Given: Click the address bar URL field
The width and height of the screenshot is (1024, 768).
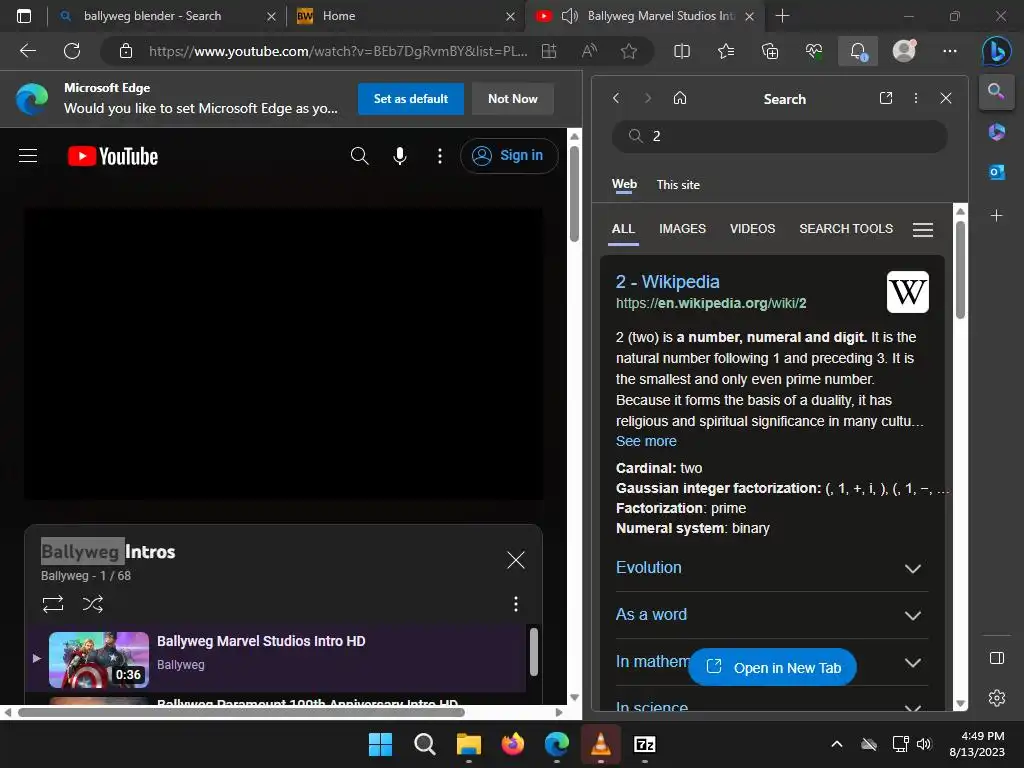Looking at the screenshot, I should click(338, 51).
